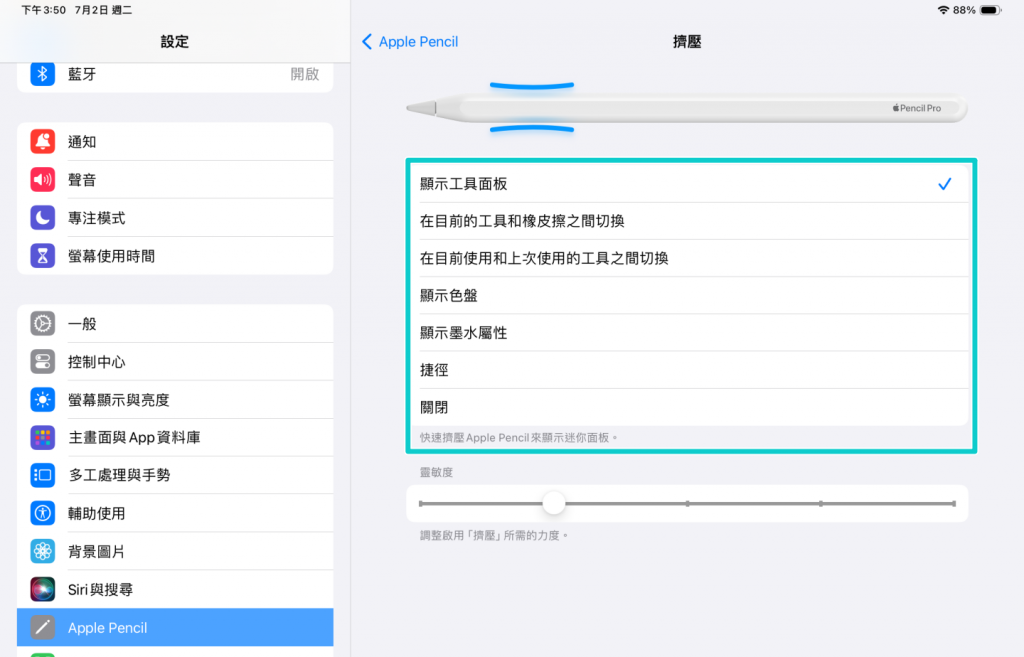Viewport: 1024px width, 657px height.
Task: Tap the battery status icon
Action: pyautogui.click(x=991, y=10)
